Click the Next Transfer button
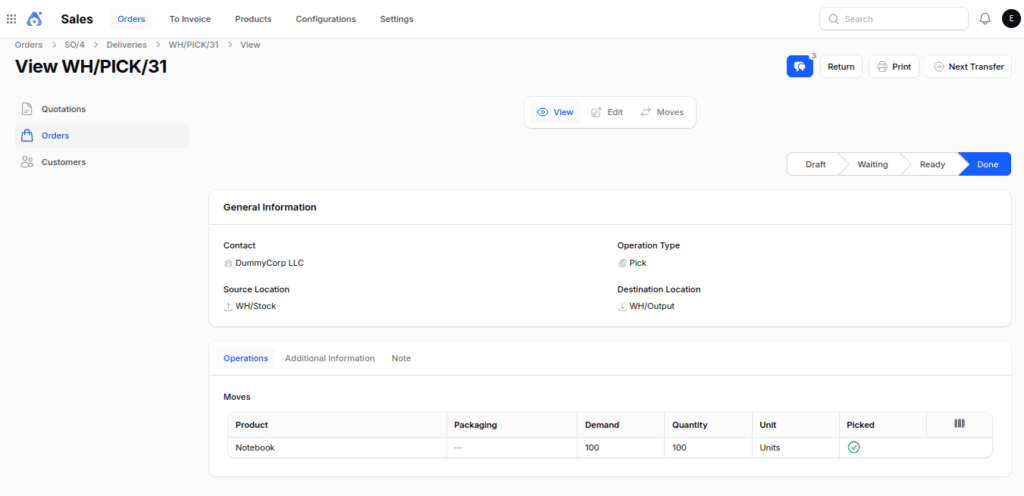Image resolution: width=1024 pixels, height=496 pixels. 968,67
